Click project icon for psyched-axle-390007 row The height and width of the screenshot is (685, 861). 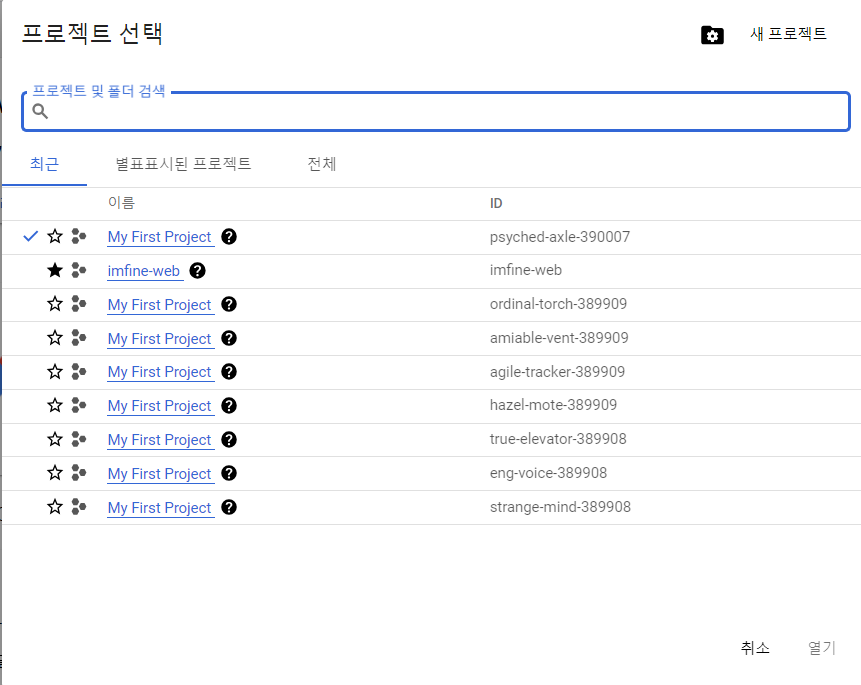click(79, 237)
